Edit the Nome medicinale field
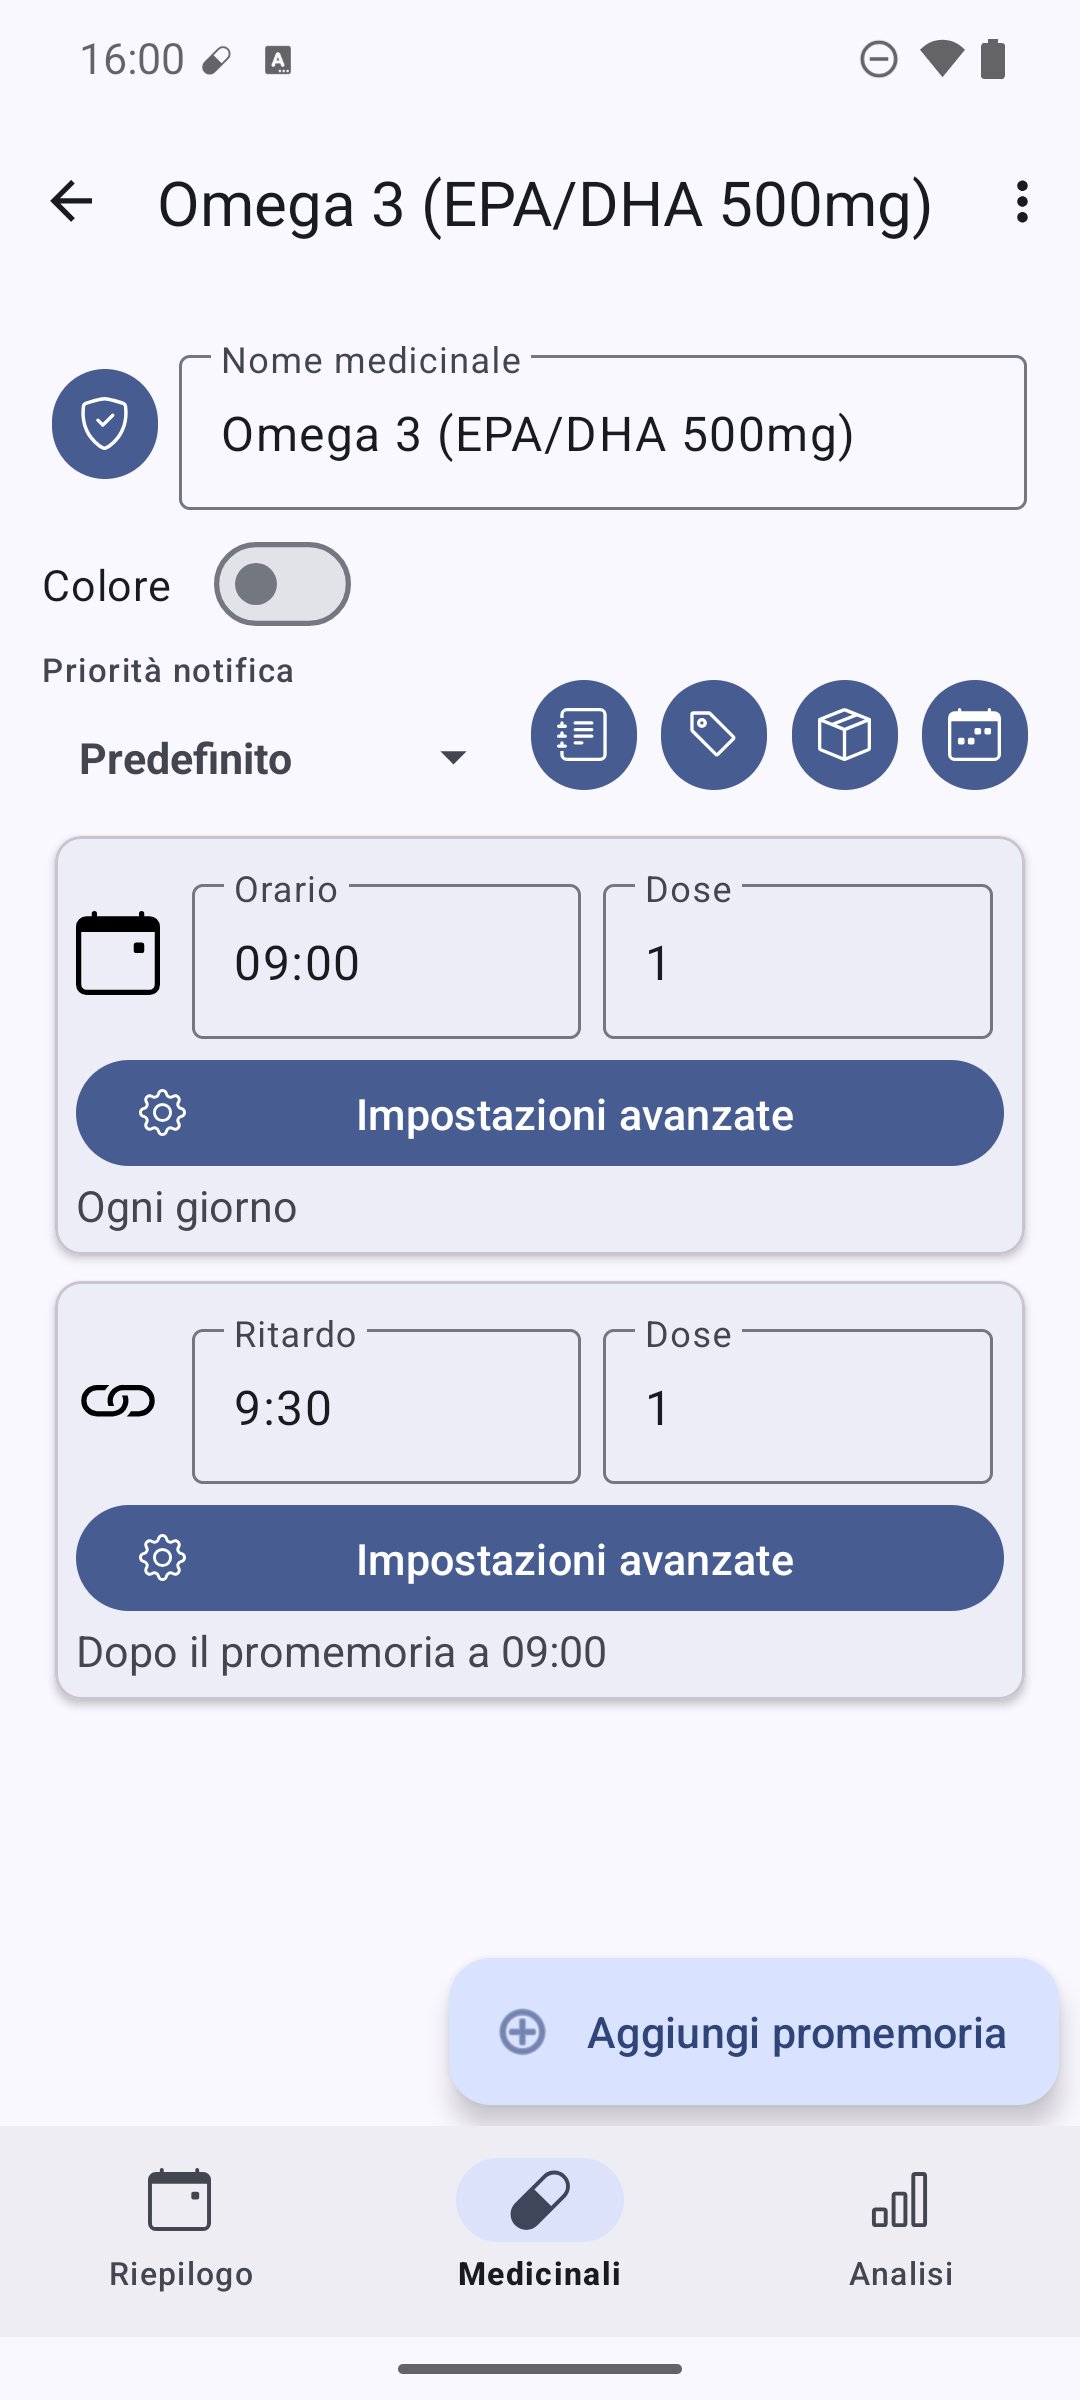The height and width of the screenshot is (2400, 1080). click(x=602, y=434)
